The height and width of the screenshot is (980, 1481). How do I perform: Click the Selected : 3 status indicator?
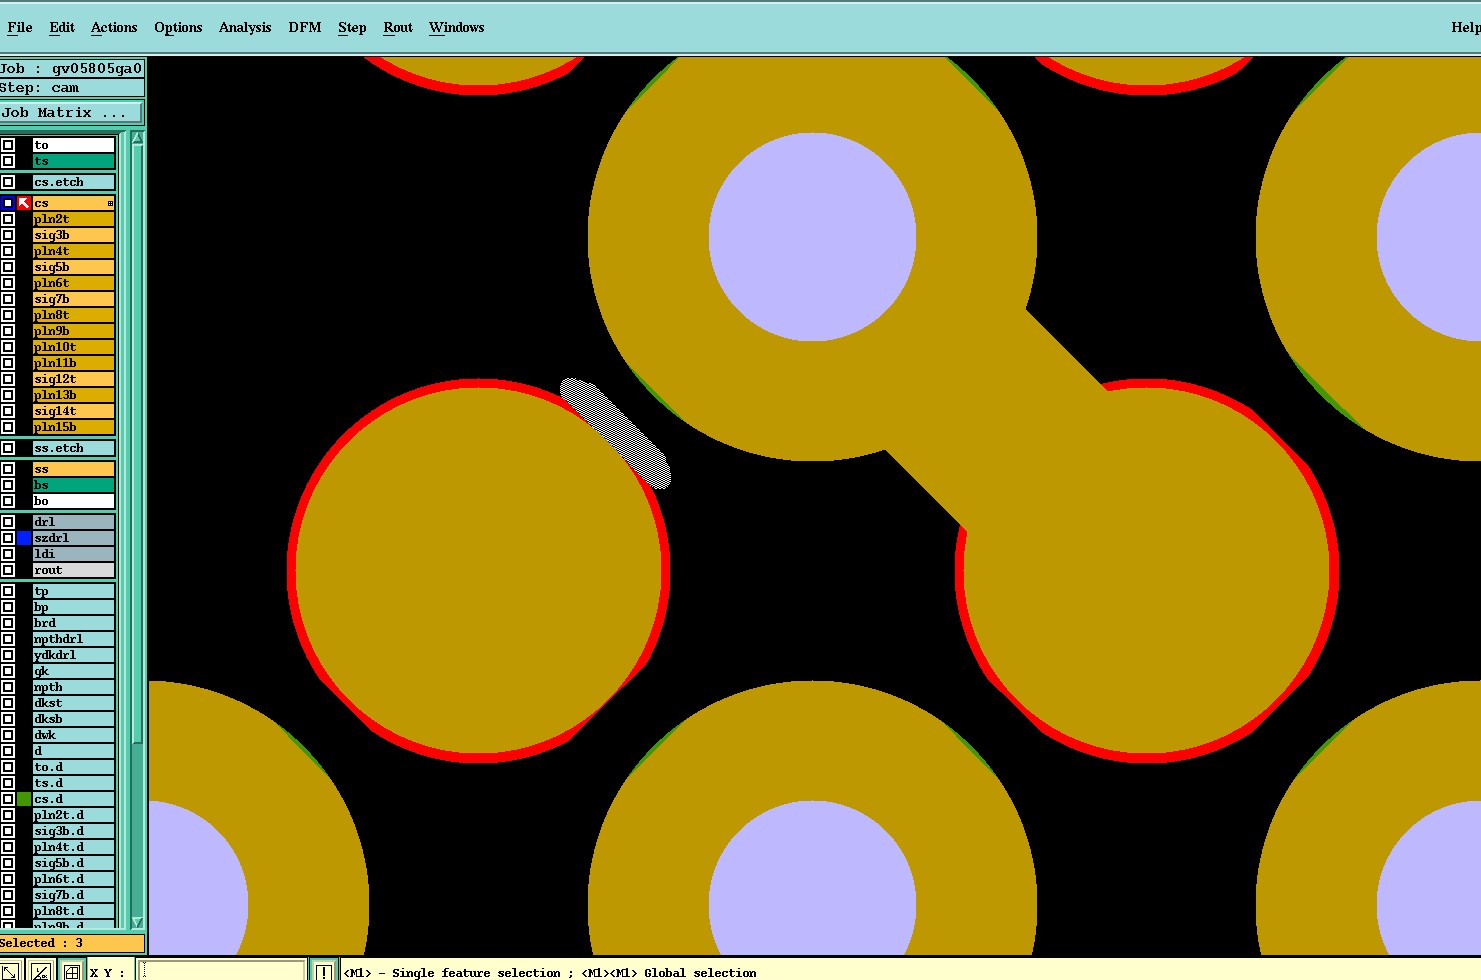pyautogui.click(x=72, y=943)
